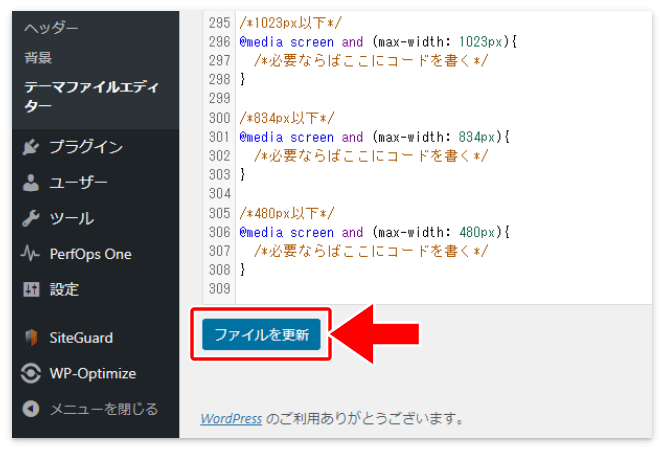The width and height of the screenshot is (664, 451).
Task: Click the comment on line 297
Action: click(x=371, y=61)
